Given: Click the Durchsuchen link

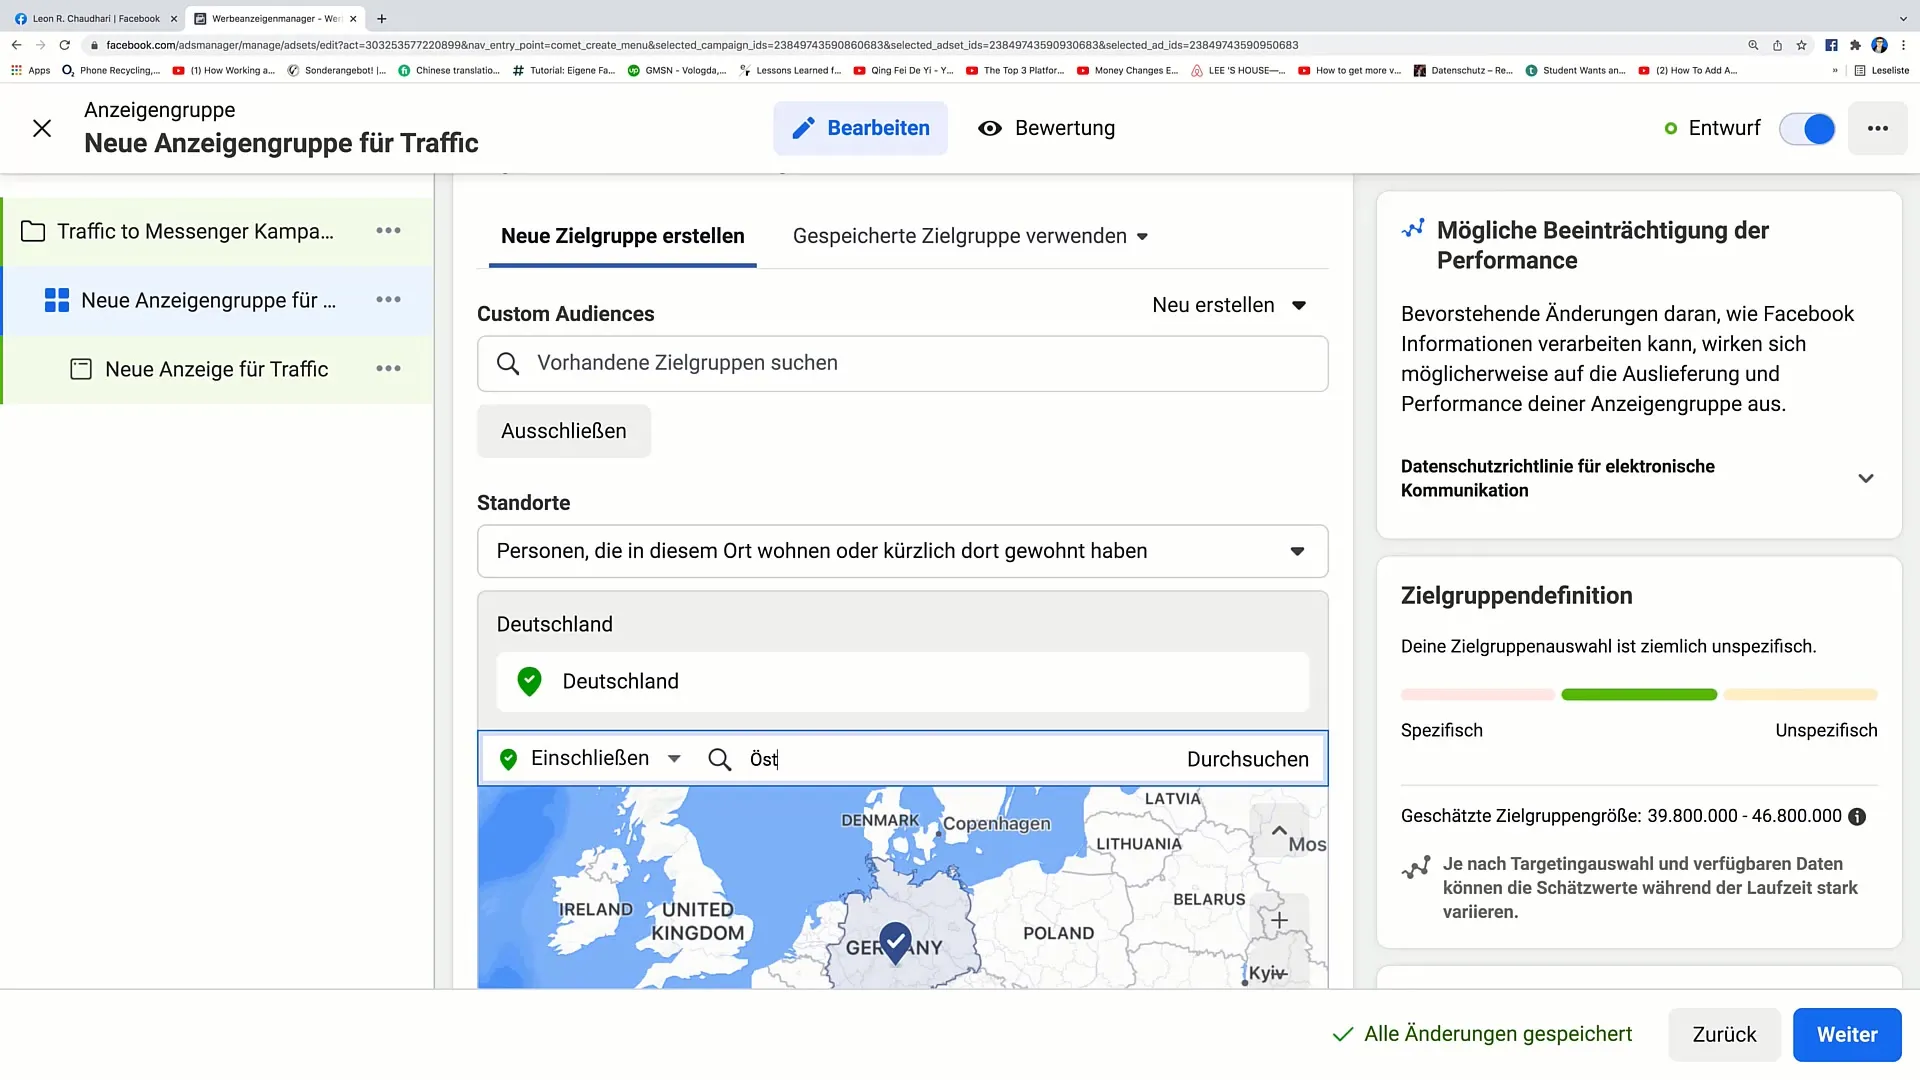Looking at the screenshot, I should pyautogui.click(x=1247, y=759).
